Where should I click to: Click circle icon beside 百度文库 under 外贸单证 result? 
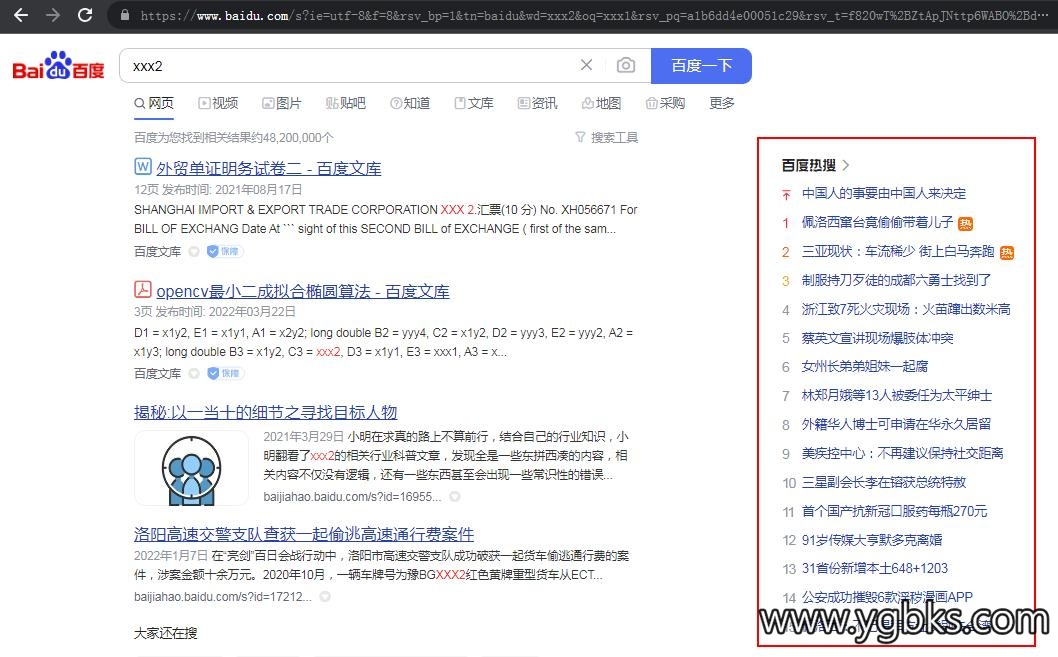[x=194, y=252]
